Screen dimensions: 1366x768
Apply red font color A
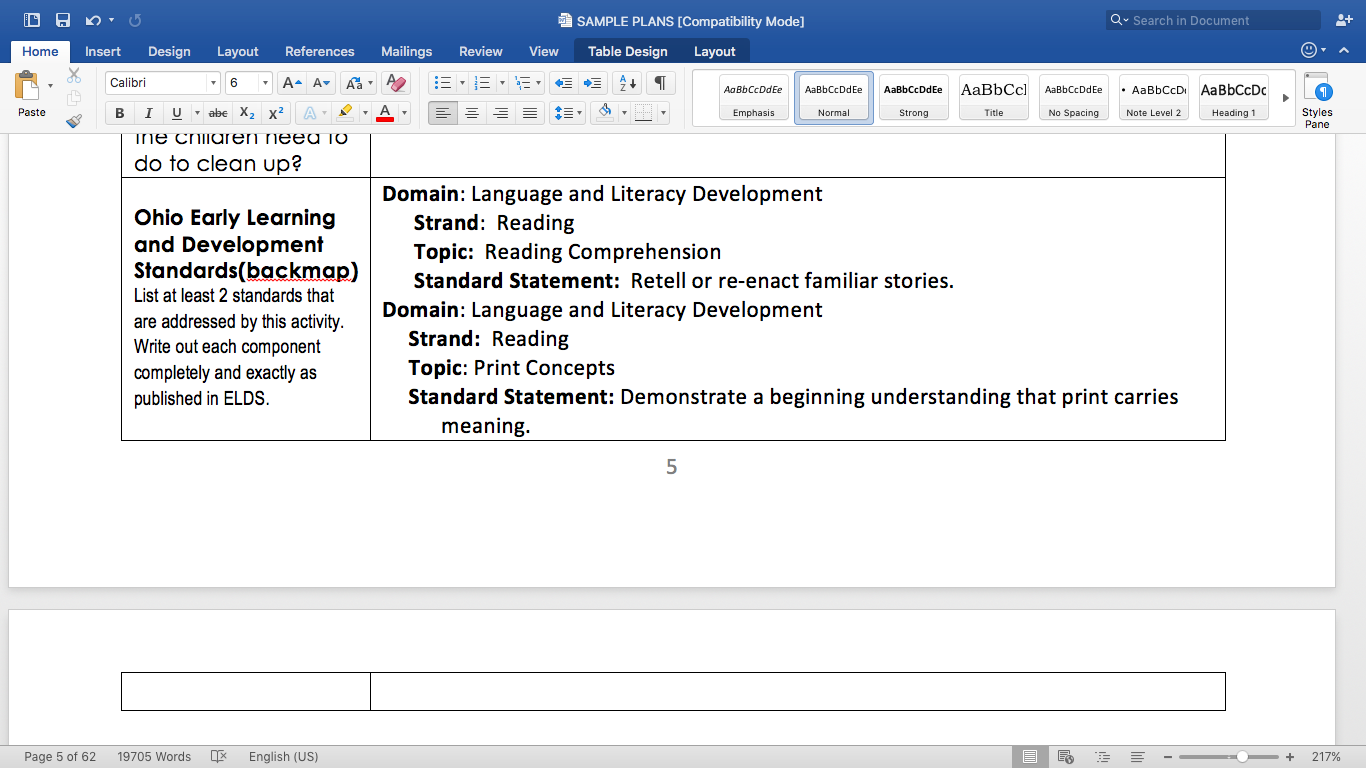tap(385, 113)
